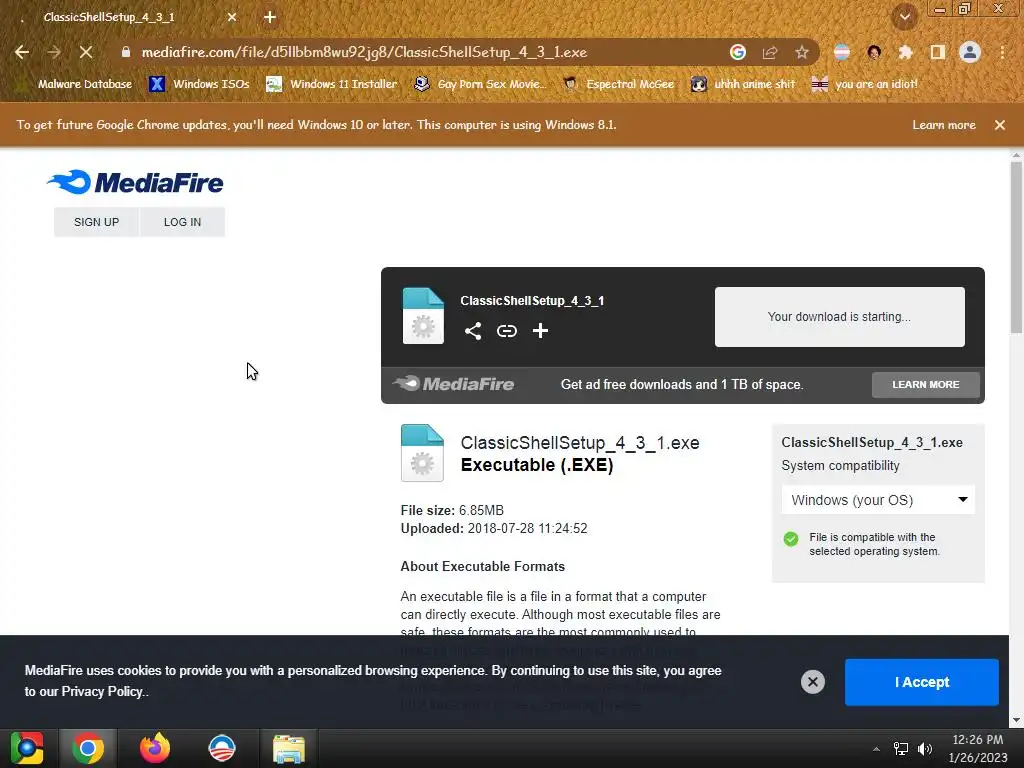Dismiss the cookie notice with X
This screenshot has height=768, width=1024.
pyautogui.click(x=812, y=682)
